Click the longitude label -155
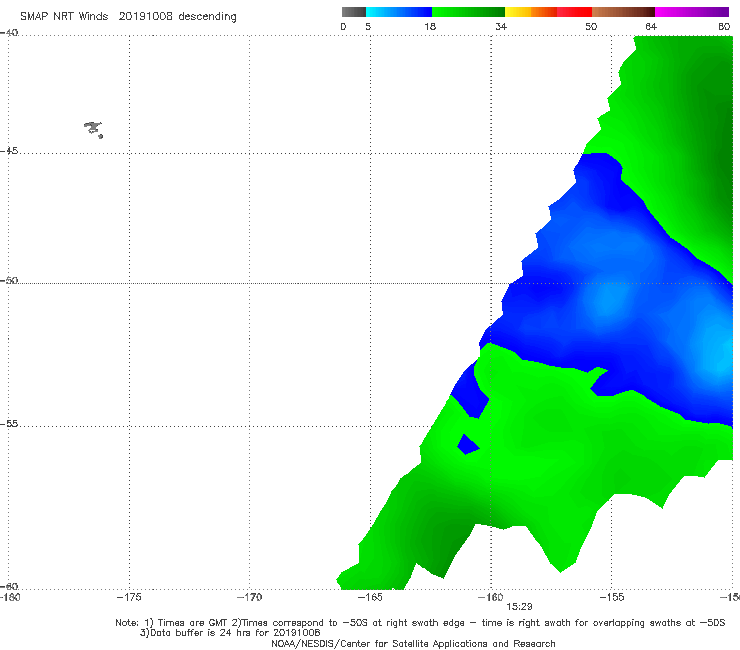 (611, 597)
